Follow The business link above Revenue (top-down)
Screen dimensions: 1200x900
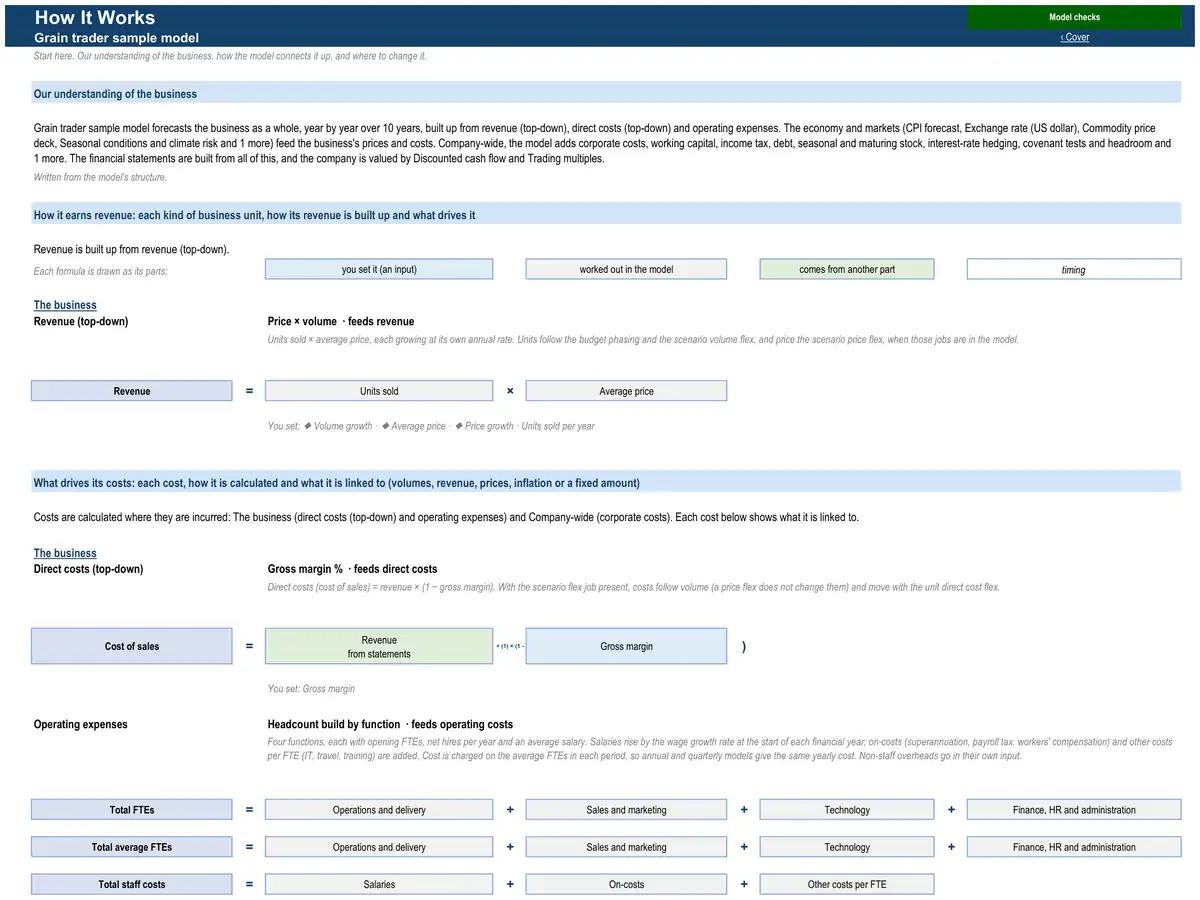(65, 305)
